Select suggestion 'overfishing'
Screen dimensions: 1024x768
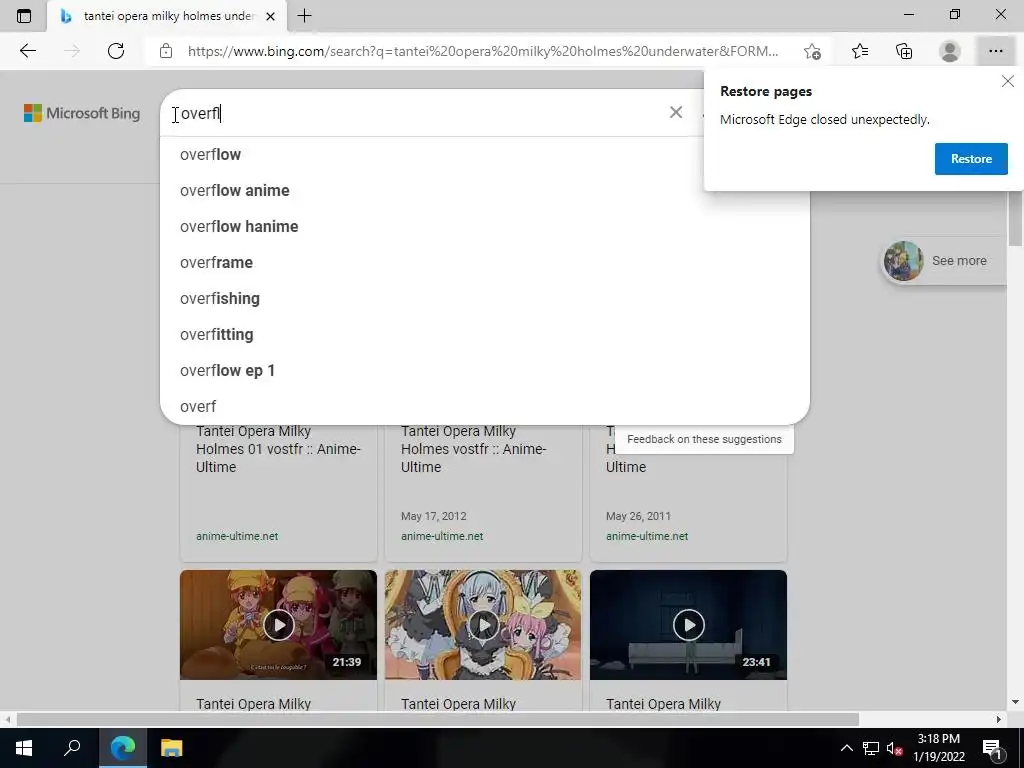coord(485,298)
